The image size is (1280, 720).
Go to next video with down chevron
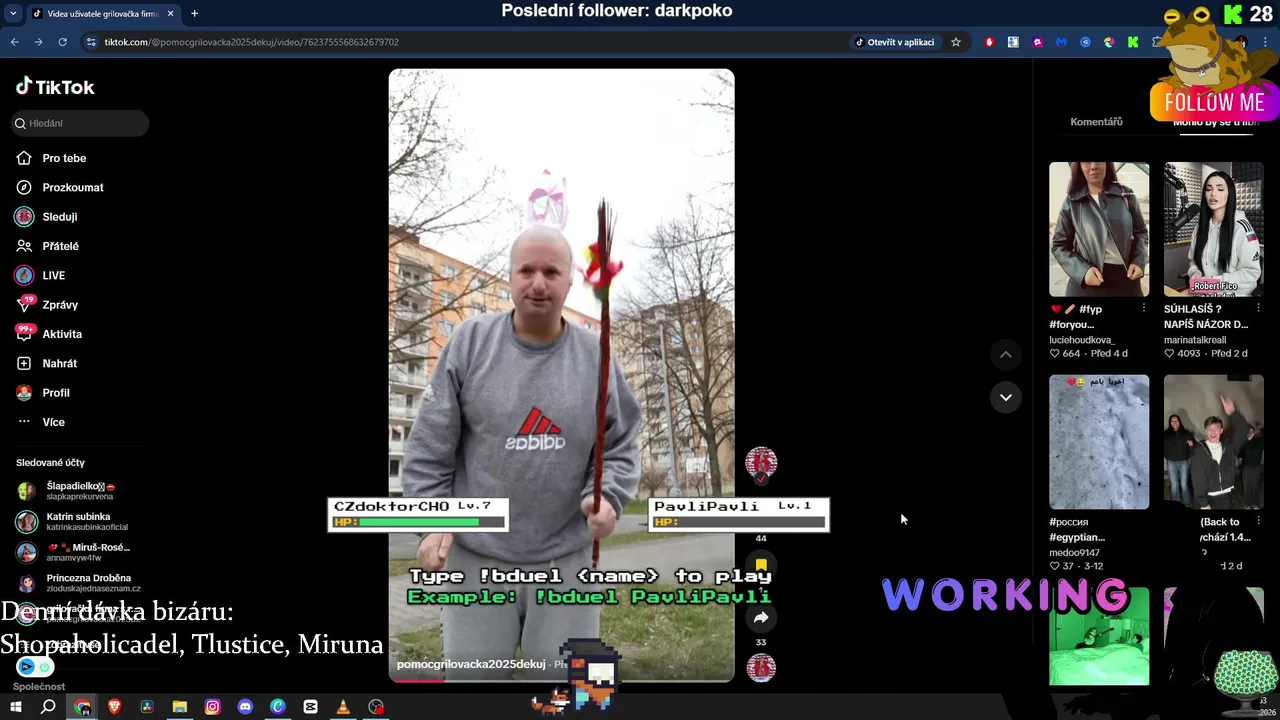(1006, 397)
